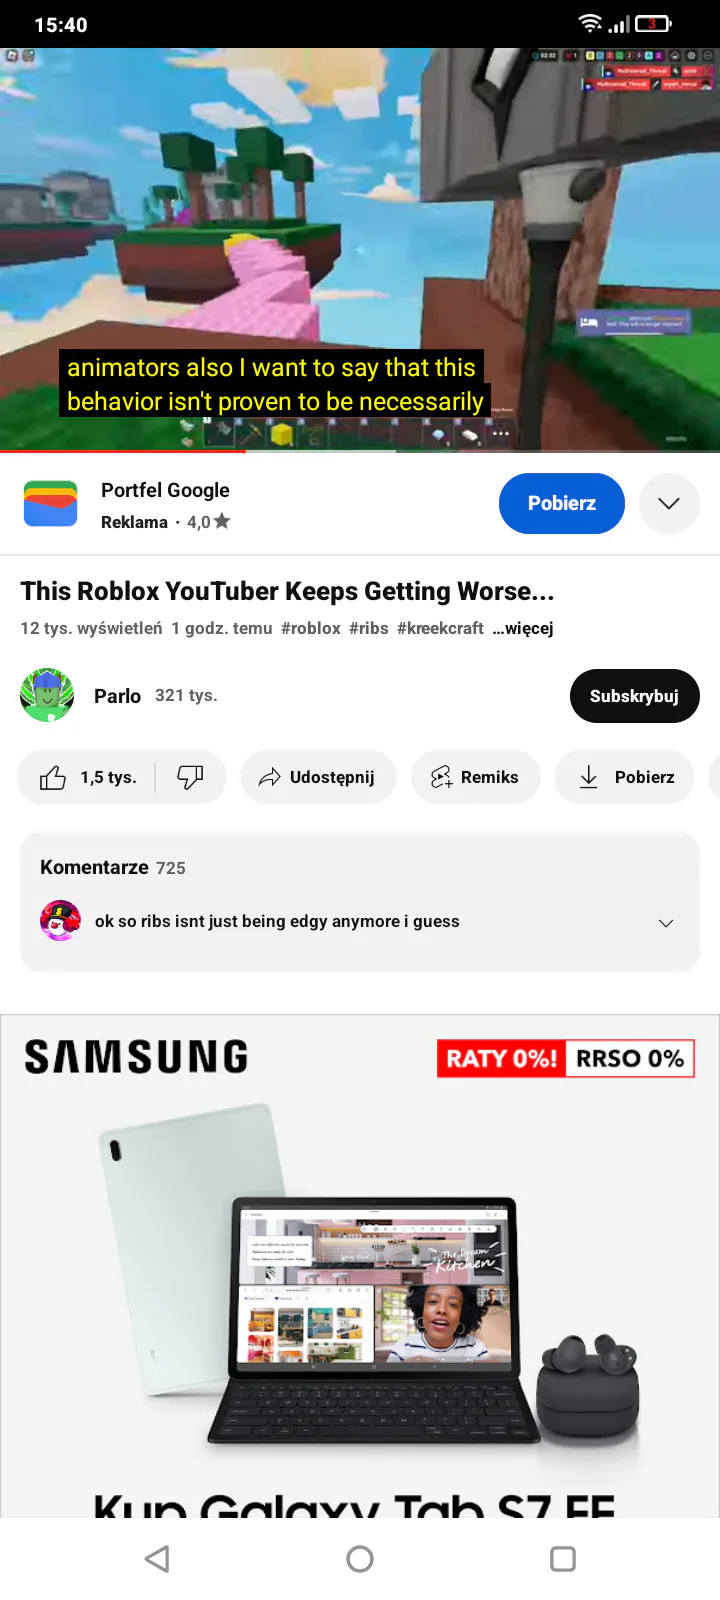Image resolution: width=720 pixels, height=1600 pixels.
Task: Open the #roblox hashtag link
Action: pos(311,628)
